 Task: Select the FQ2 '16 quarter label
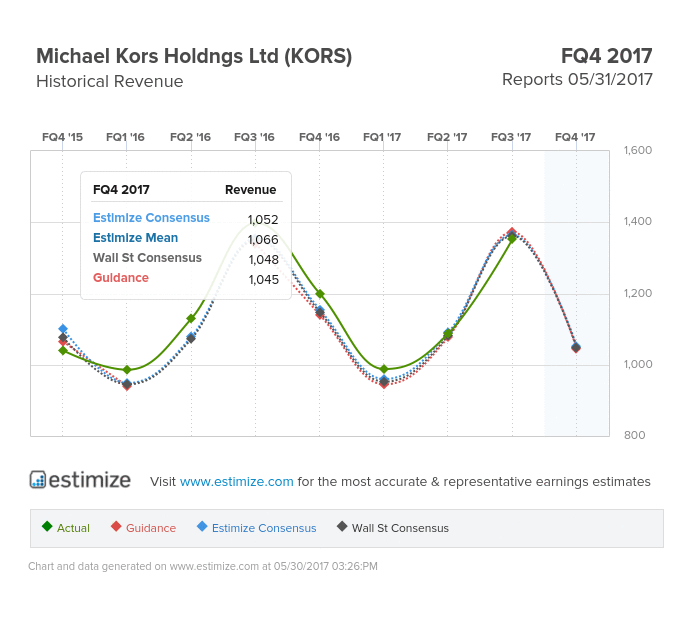[190, 137]
